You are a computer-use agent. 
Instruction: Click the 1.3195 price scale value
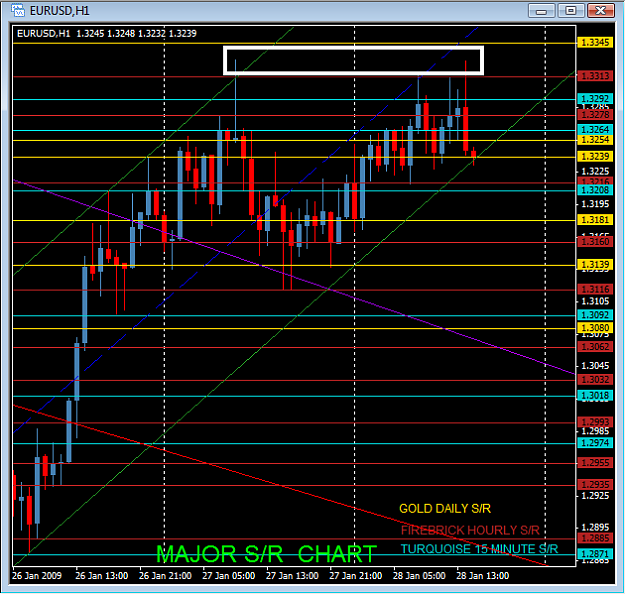[595, 204]
